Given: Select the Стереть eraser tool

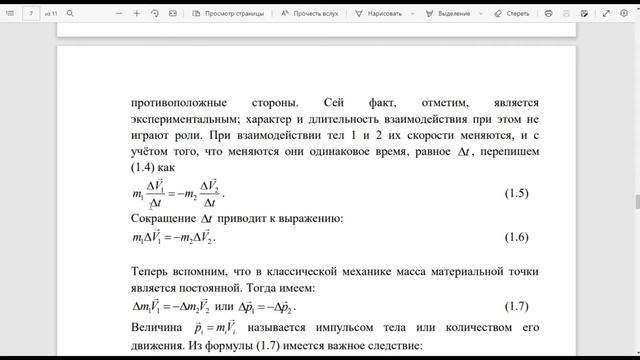Looking at the screenshot, I should pos(512,13).
